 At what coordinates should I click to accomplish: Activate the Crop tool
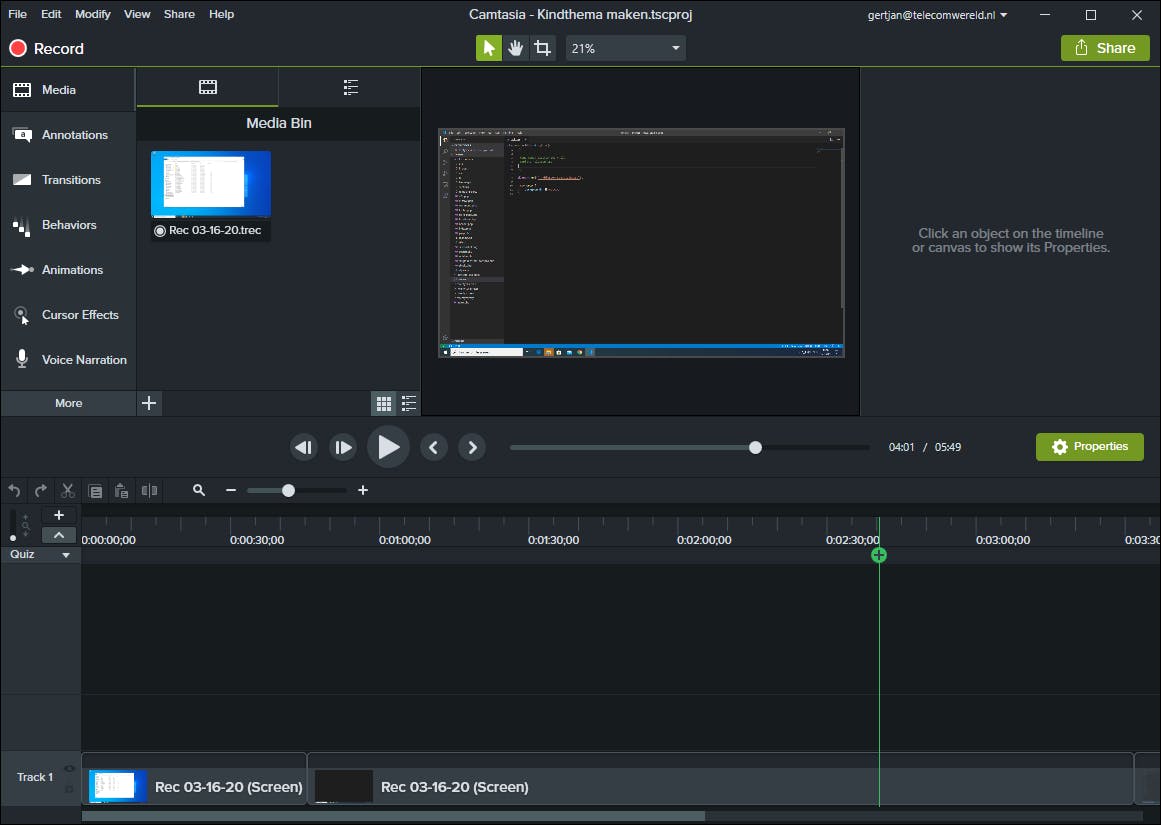pos(542,48)
